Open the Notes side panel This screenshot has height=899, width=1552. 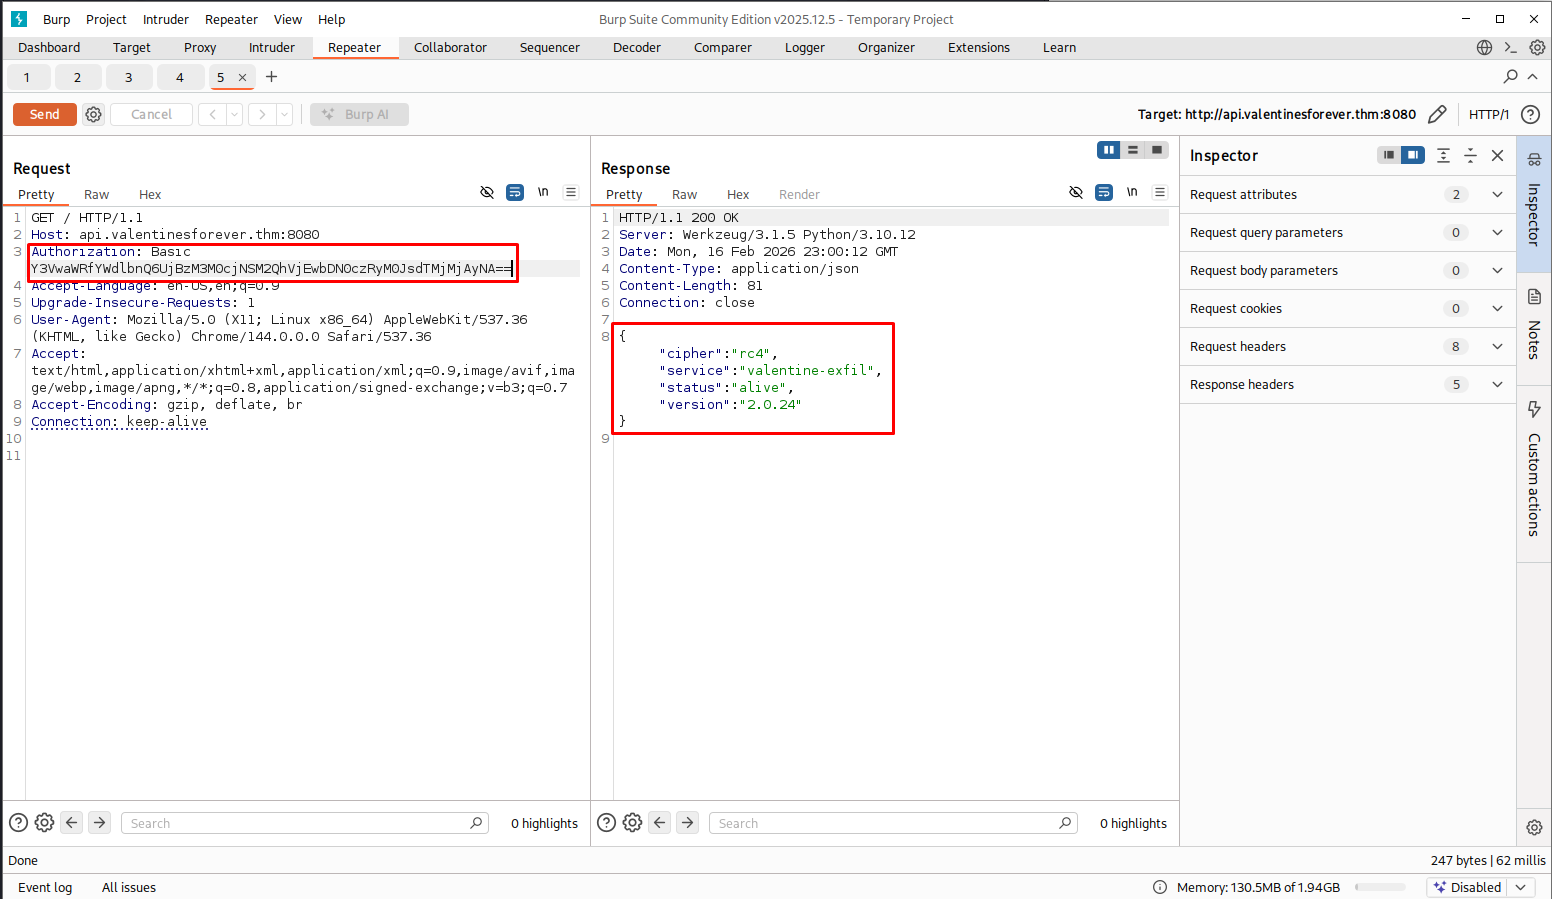coord(1534,326)
